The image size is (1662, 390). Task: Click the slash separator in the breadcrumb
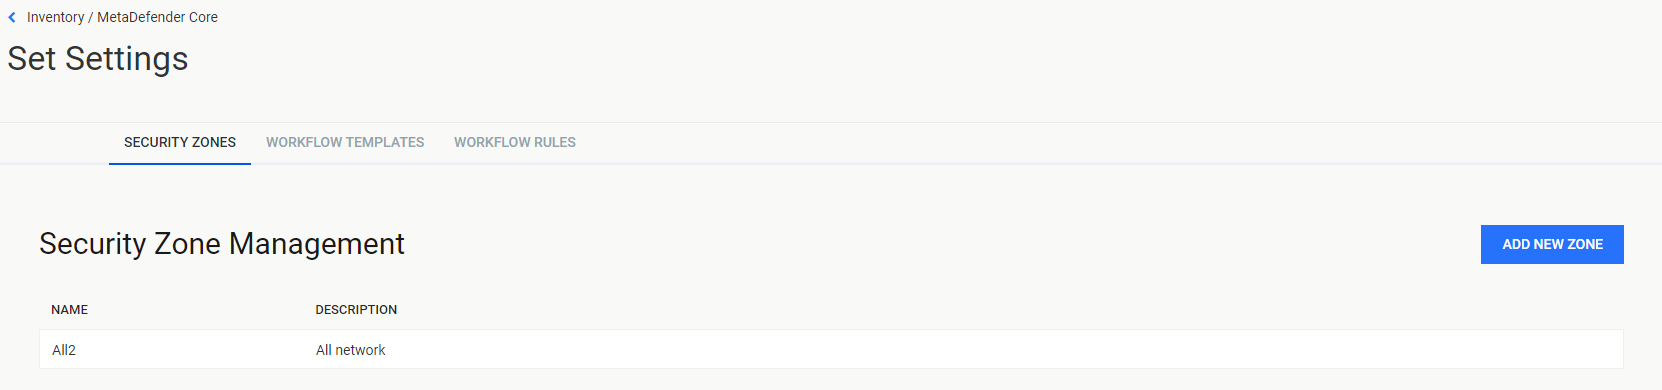coord(91,17)
